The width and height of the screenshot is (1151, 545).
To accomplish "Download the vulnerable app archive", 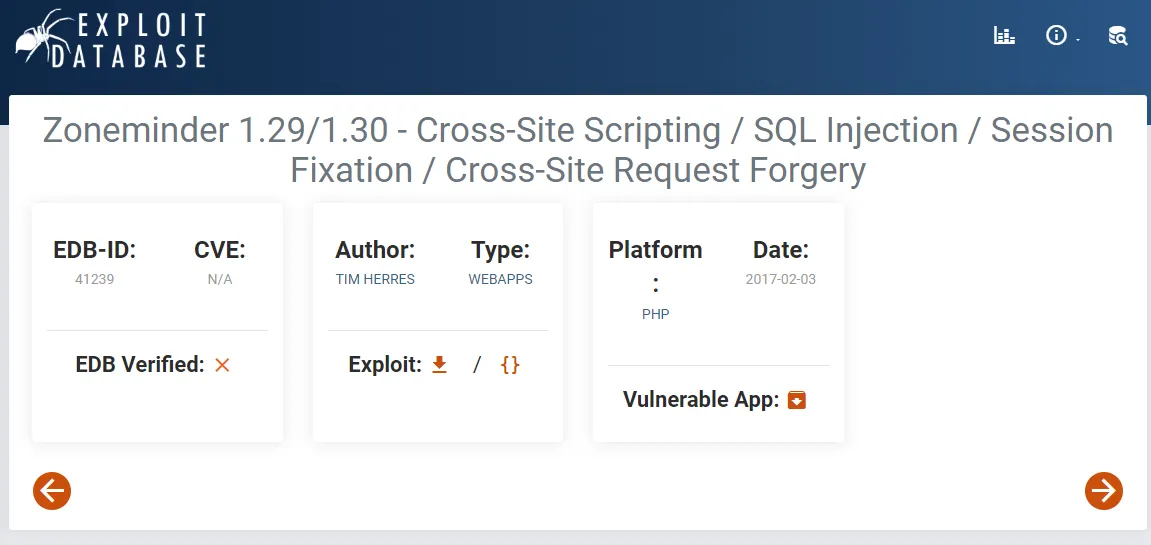I will 796,400.
